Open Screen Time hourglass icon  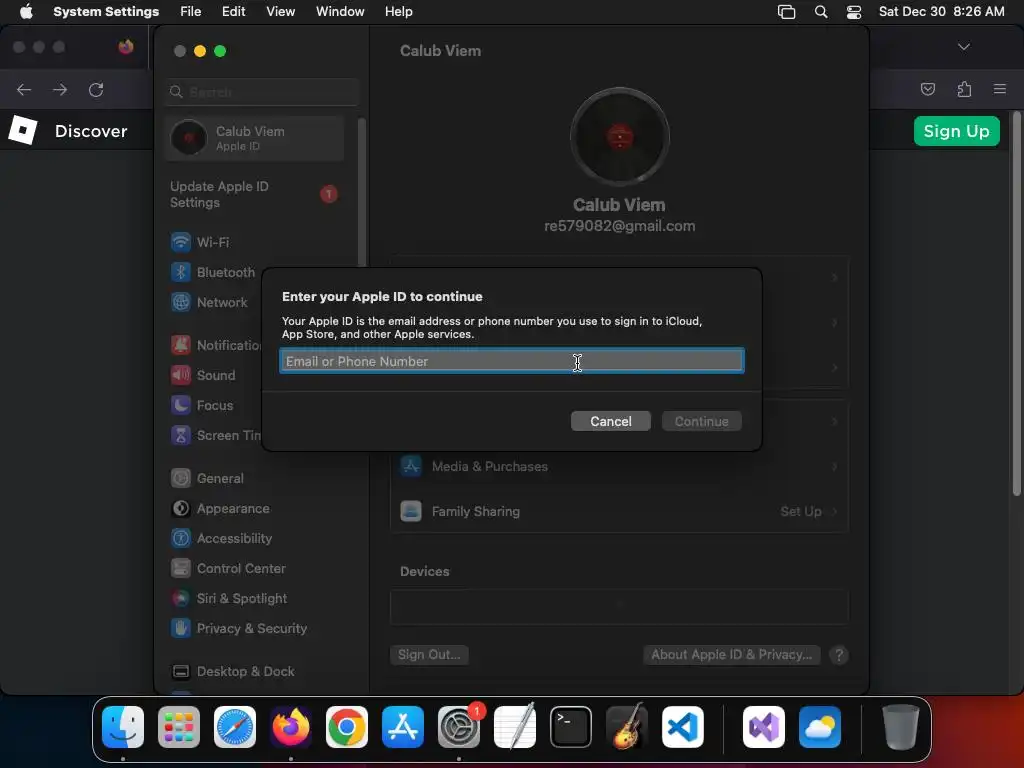click(x=181, y=435)
